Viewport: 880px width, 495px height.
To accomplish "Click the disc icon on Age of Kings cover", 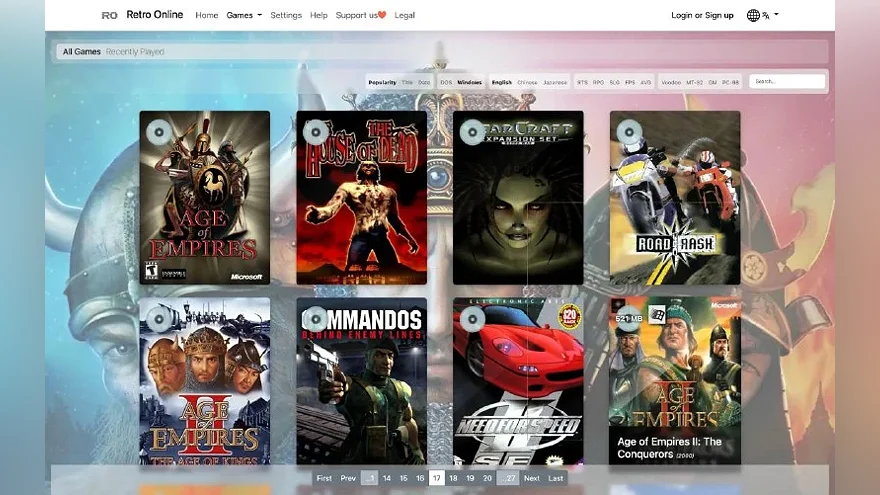I will (159, 319).
